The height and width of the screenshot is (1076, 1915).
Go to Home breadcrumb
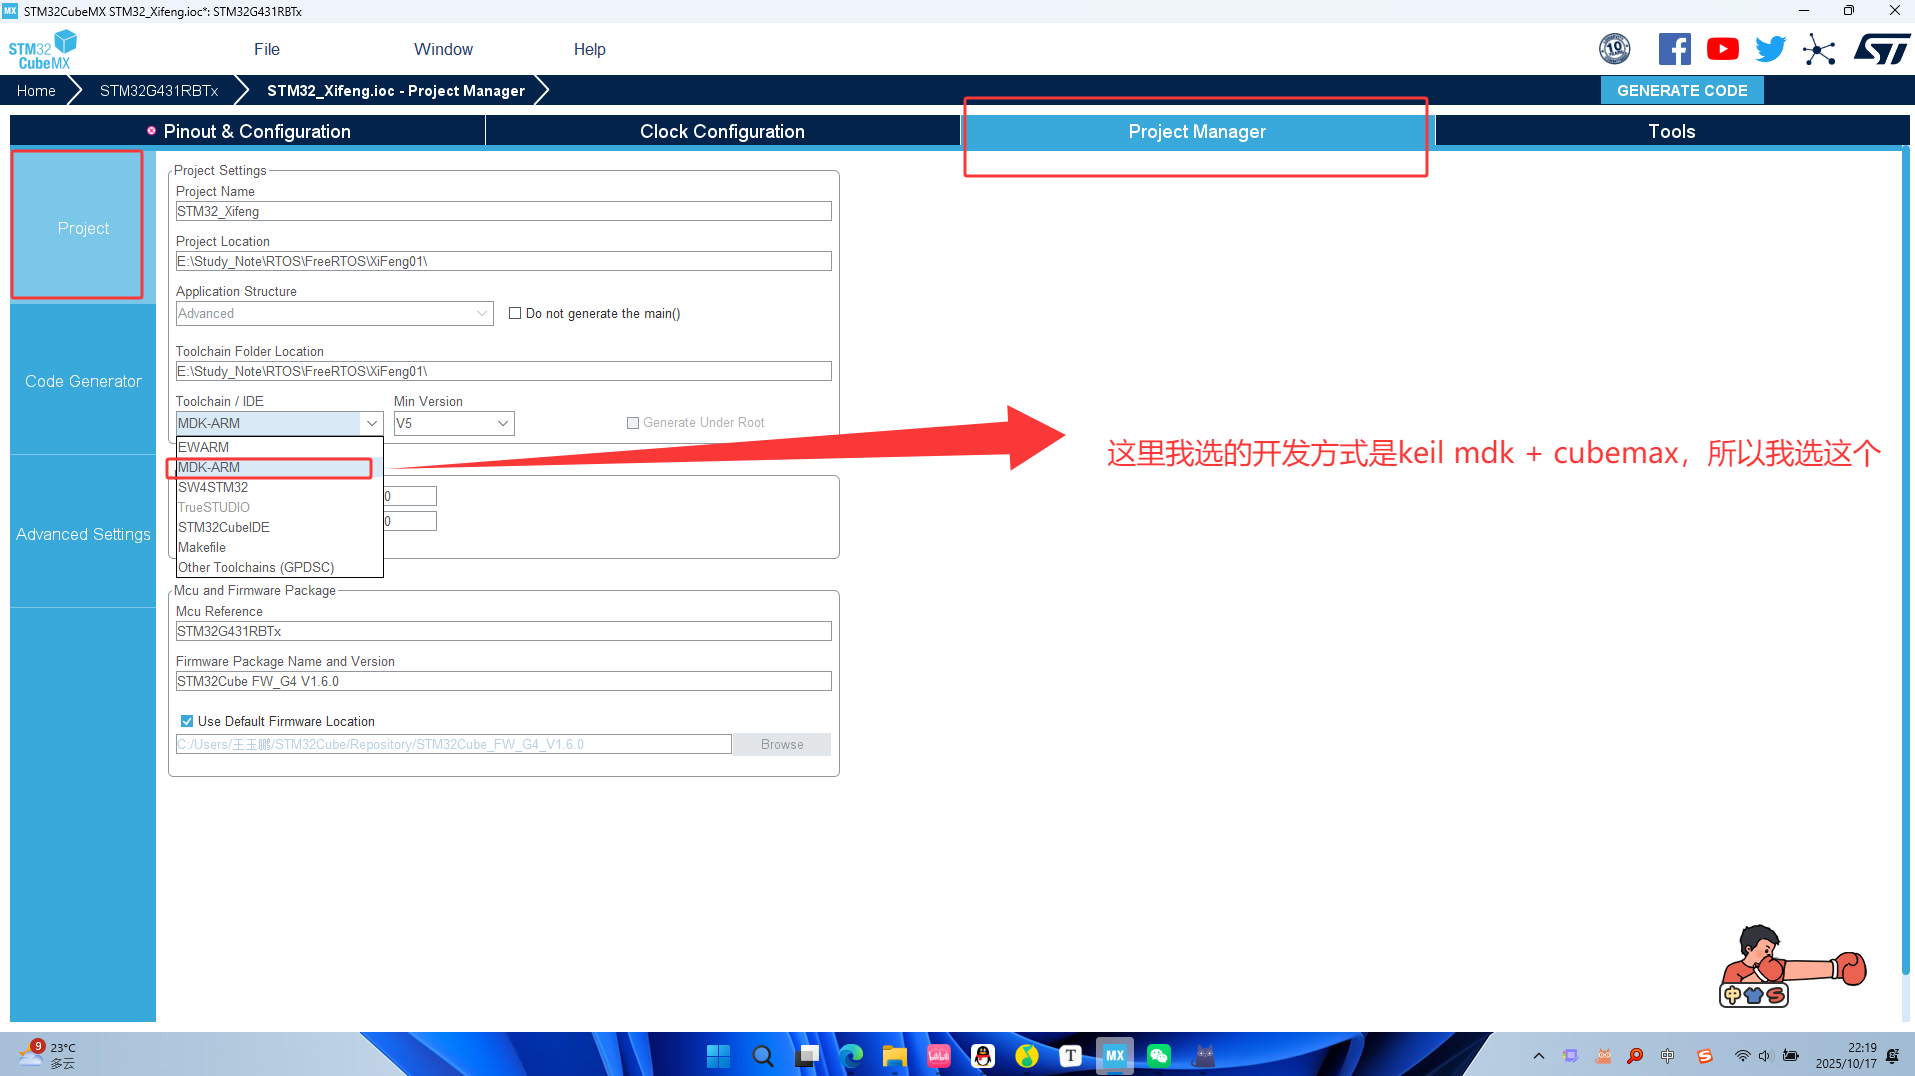coord(36,90)
